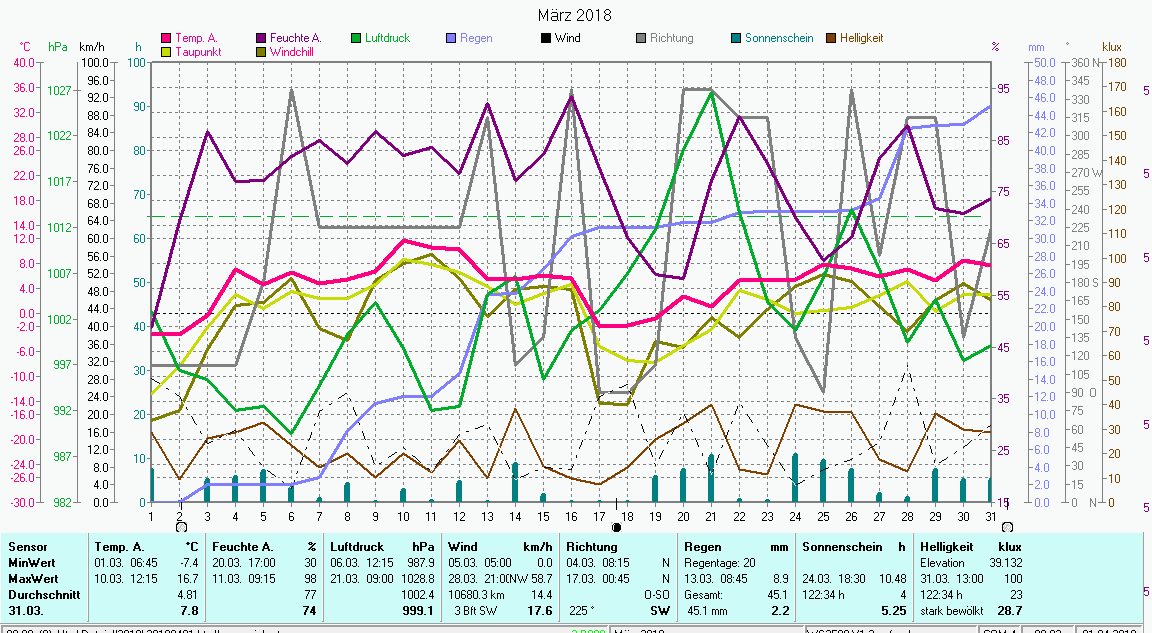Click the Temp. A. pink legend swatch

pos(166,38)
